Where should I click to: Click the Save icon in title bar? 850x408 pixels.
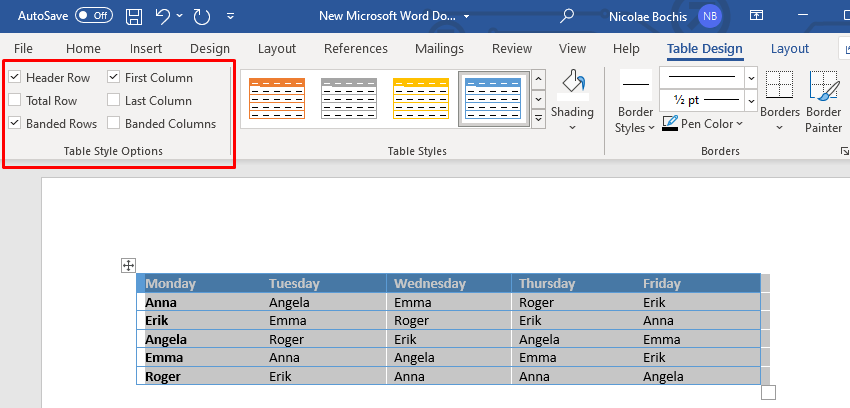point(134,16)
